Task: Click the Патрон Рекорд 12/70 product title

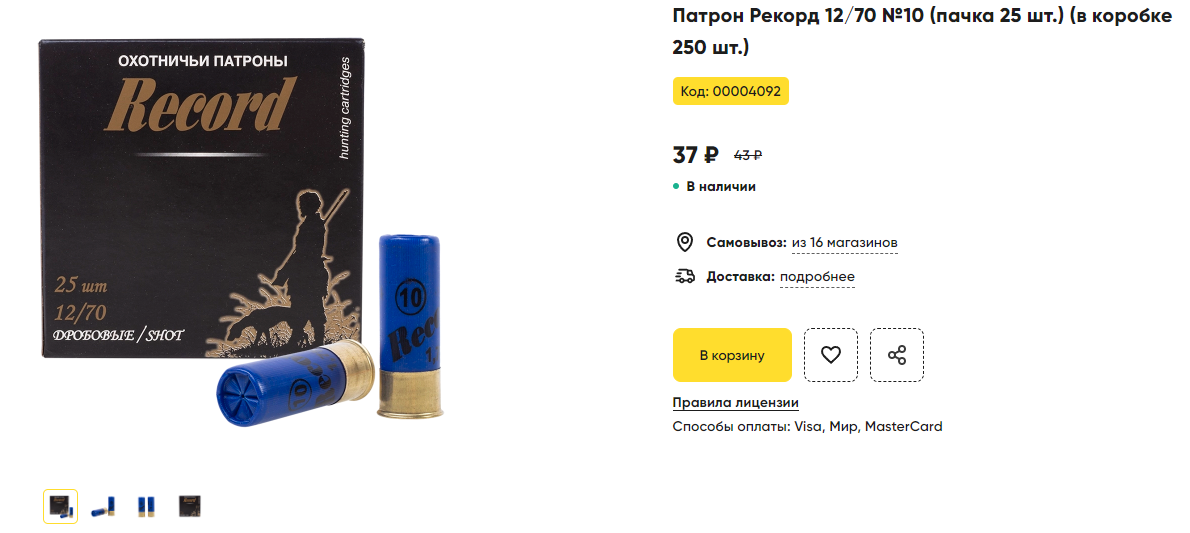Action: click(922, 32)
